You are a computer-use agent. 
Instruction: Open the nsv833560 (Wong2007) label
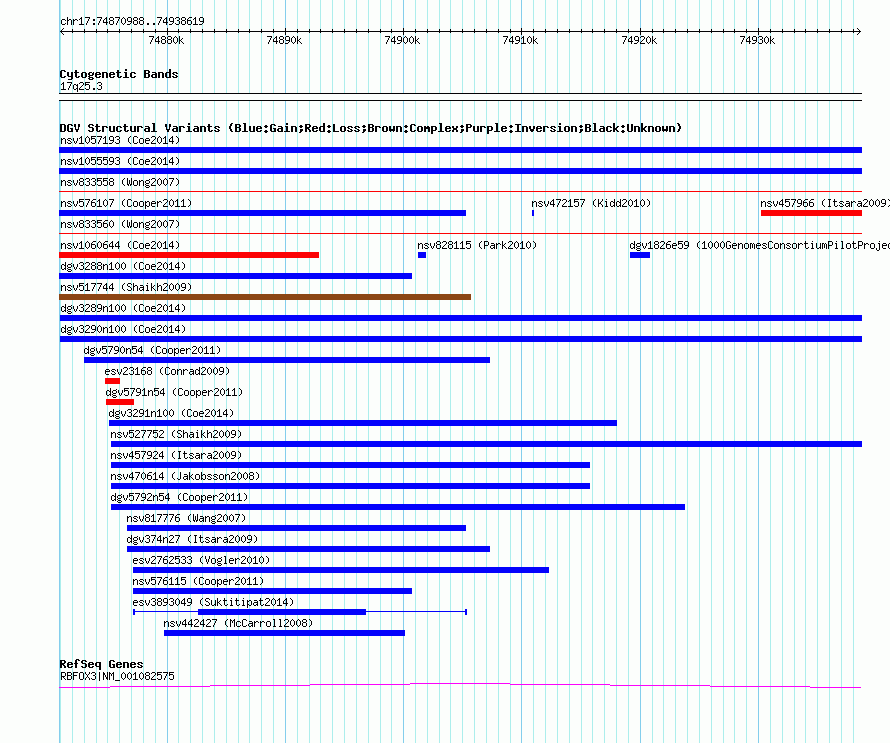pyautogui.click(x=120, y=224)
